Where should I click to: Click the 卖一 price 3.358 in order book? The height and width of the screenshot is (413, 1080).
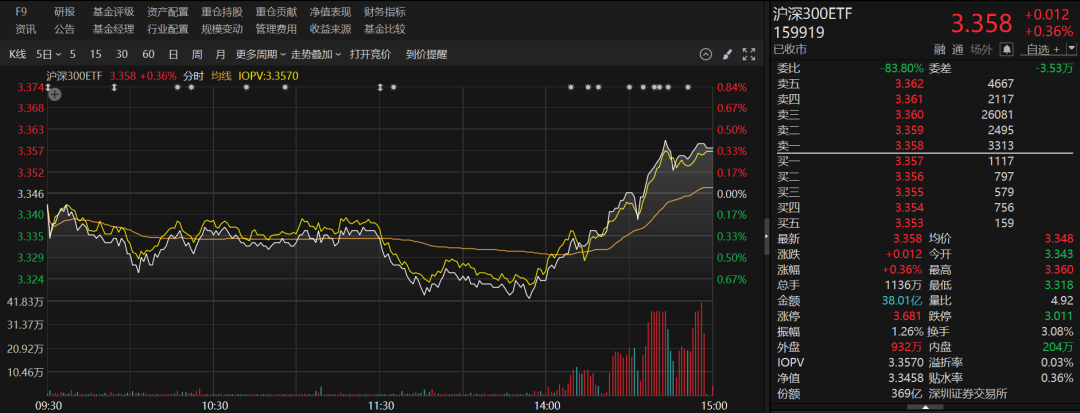[908, 145]
